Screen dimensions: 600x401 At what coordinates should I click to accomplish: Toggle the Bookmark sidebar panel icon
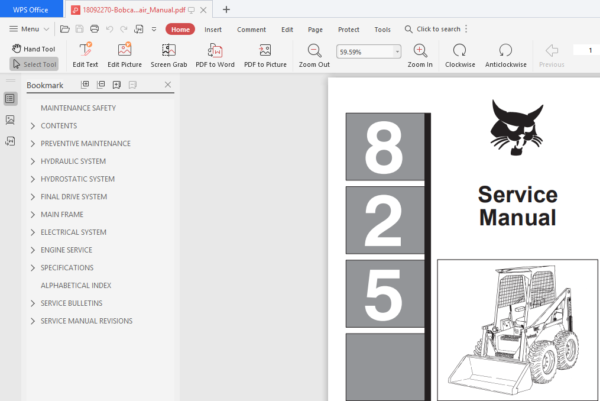click(10, 99)
